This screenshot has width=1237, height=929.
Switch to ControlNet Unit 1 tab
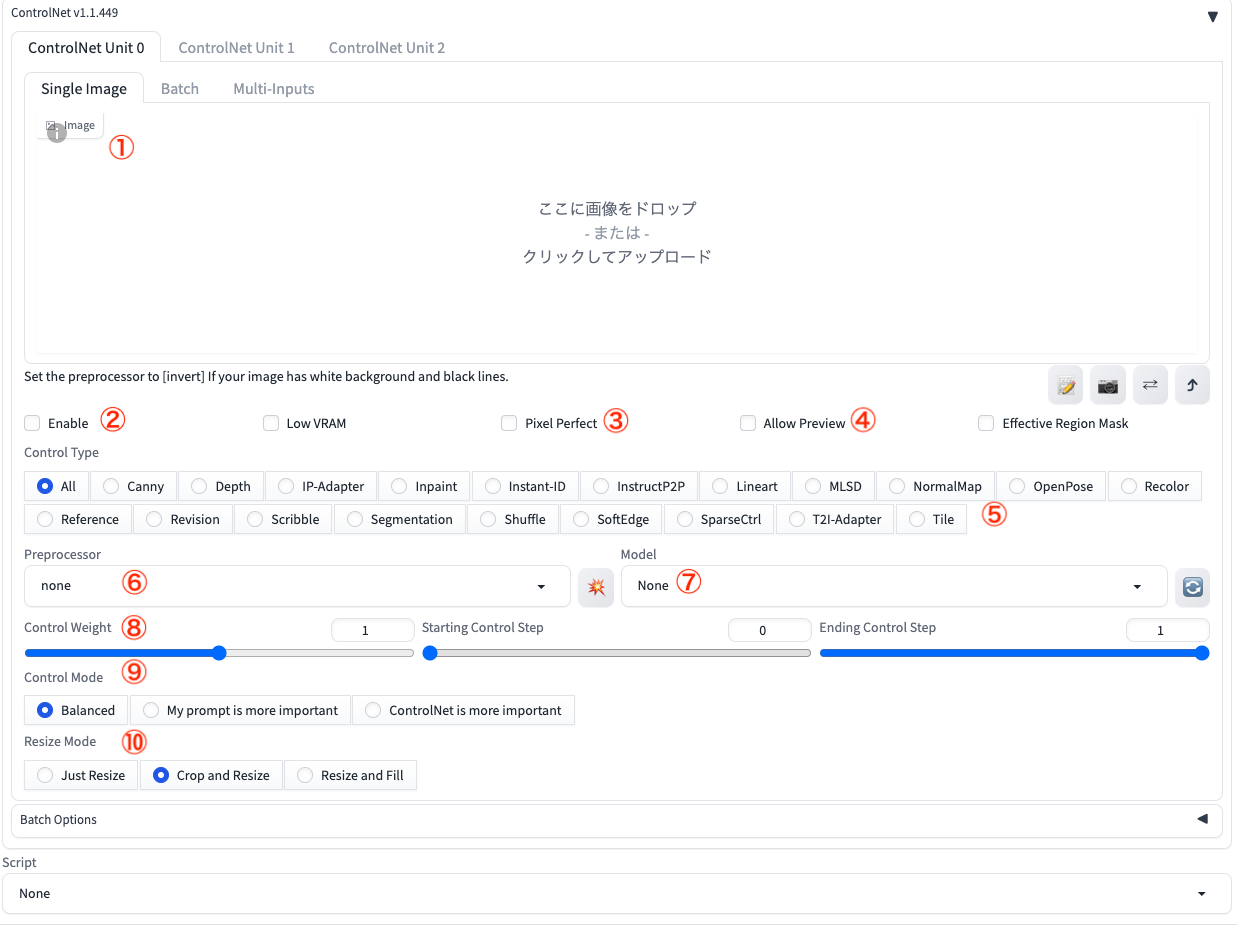click(236, 47)
